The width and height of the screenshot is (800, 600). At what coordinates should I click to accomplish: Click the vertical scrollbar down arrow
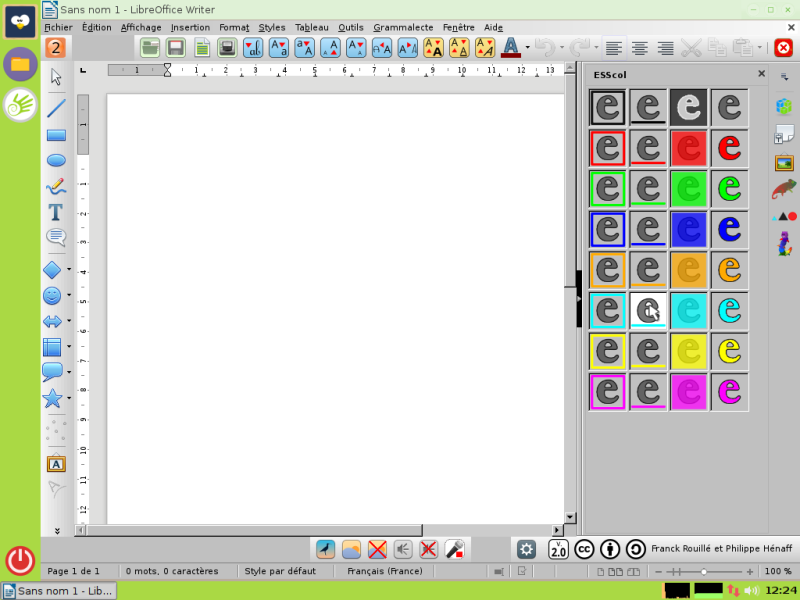570,517
